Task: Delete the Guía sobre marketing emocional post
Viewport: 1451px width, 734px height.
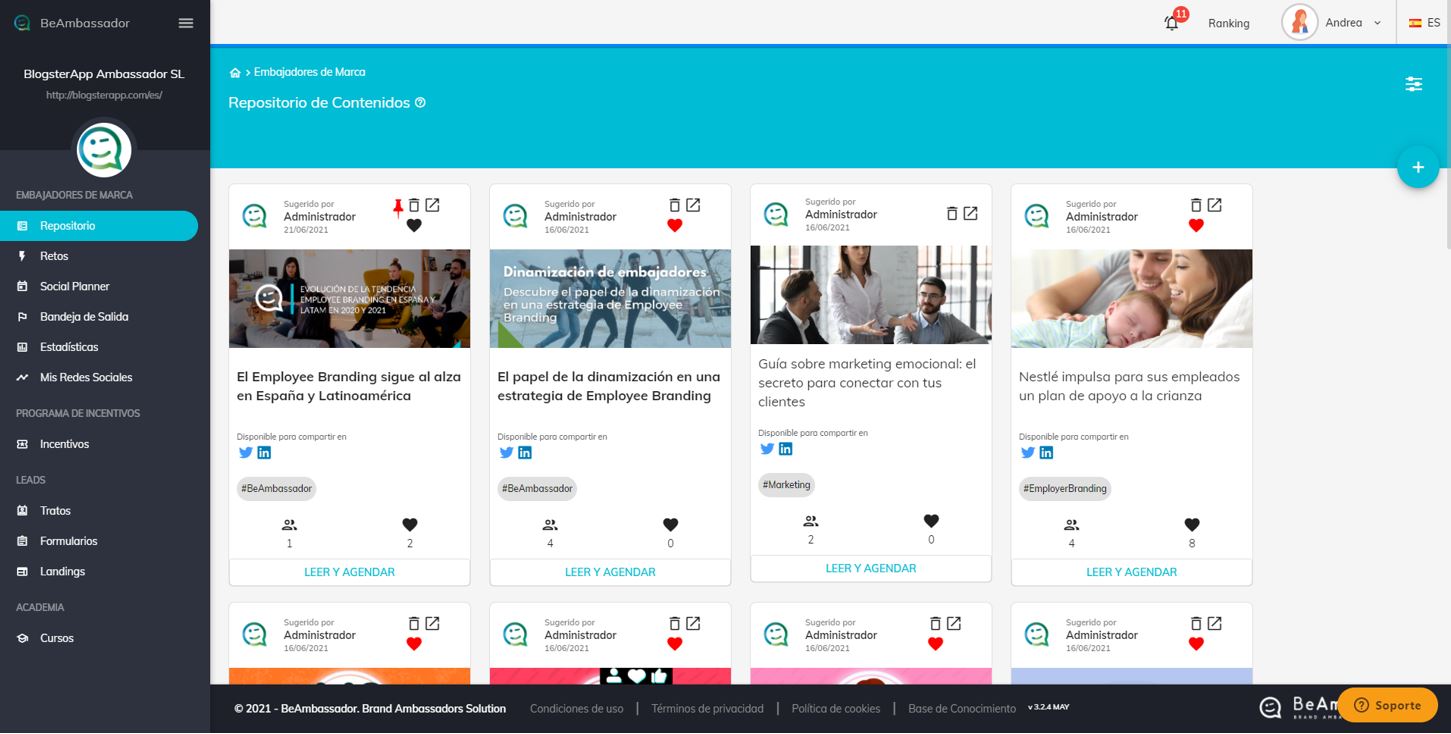Action: (x=951, y=212)
